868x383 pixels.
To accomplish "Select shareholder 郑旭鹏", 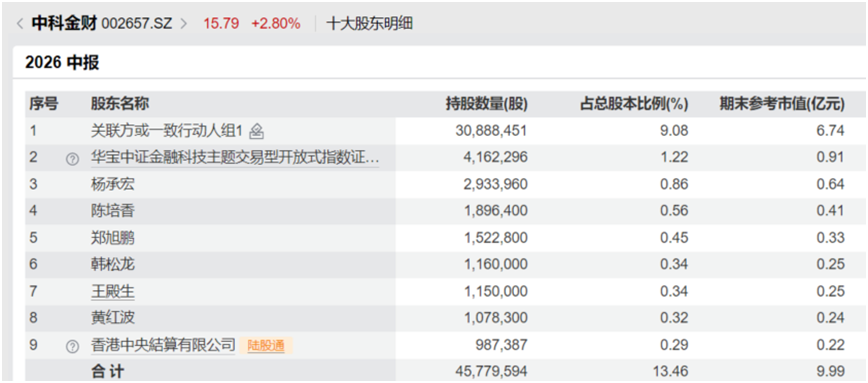I will click(x=113, y=237).
